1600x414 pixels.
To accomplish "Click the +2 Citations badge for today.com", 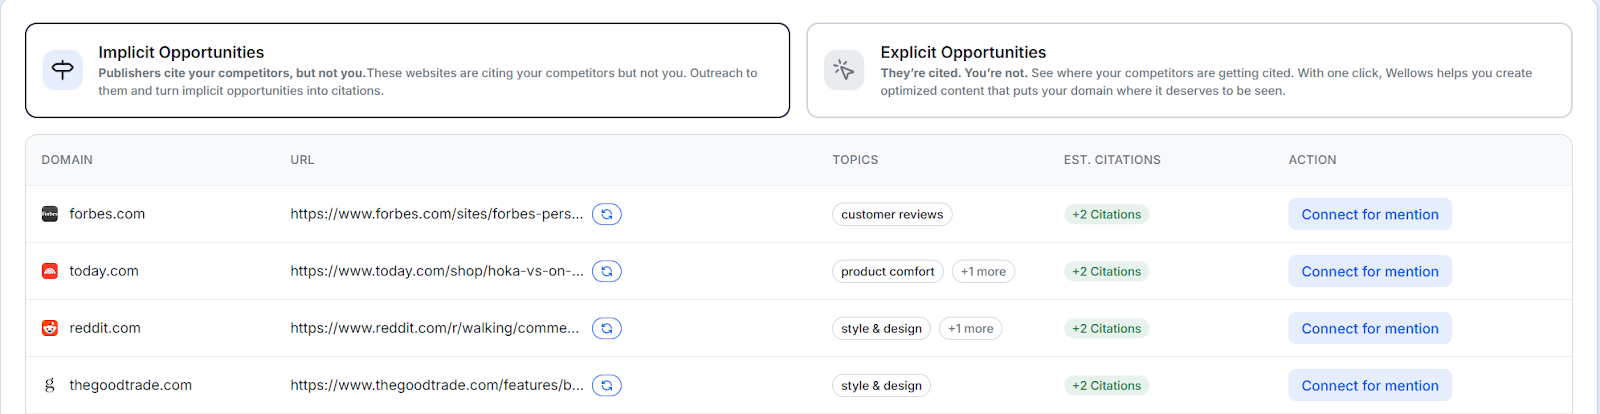I will point(1106,271).
